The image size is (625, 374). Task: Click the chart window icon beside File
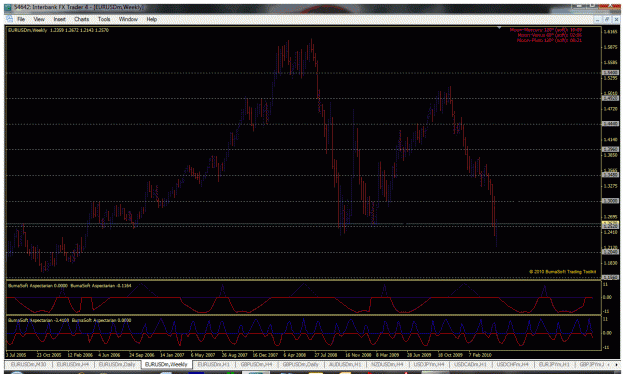[9, 19]
